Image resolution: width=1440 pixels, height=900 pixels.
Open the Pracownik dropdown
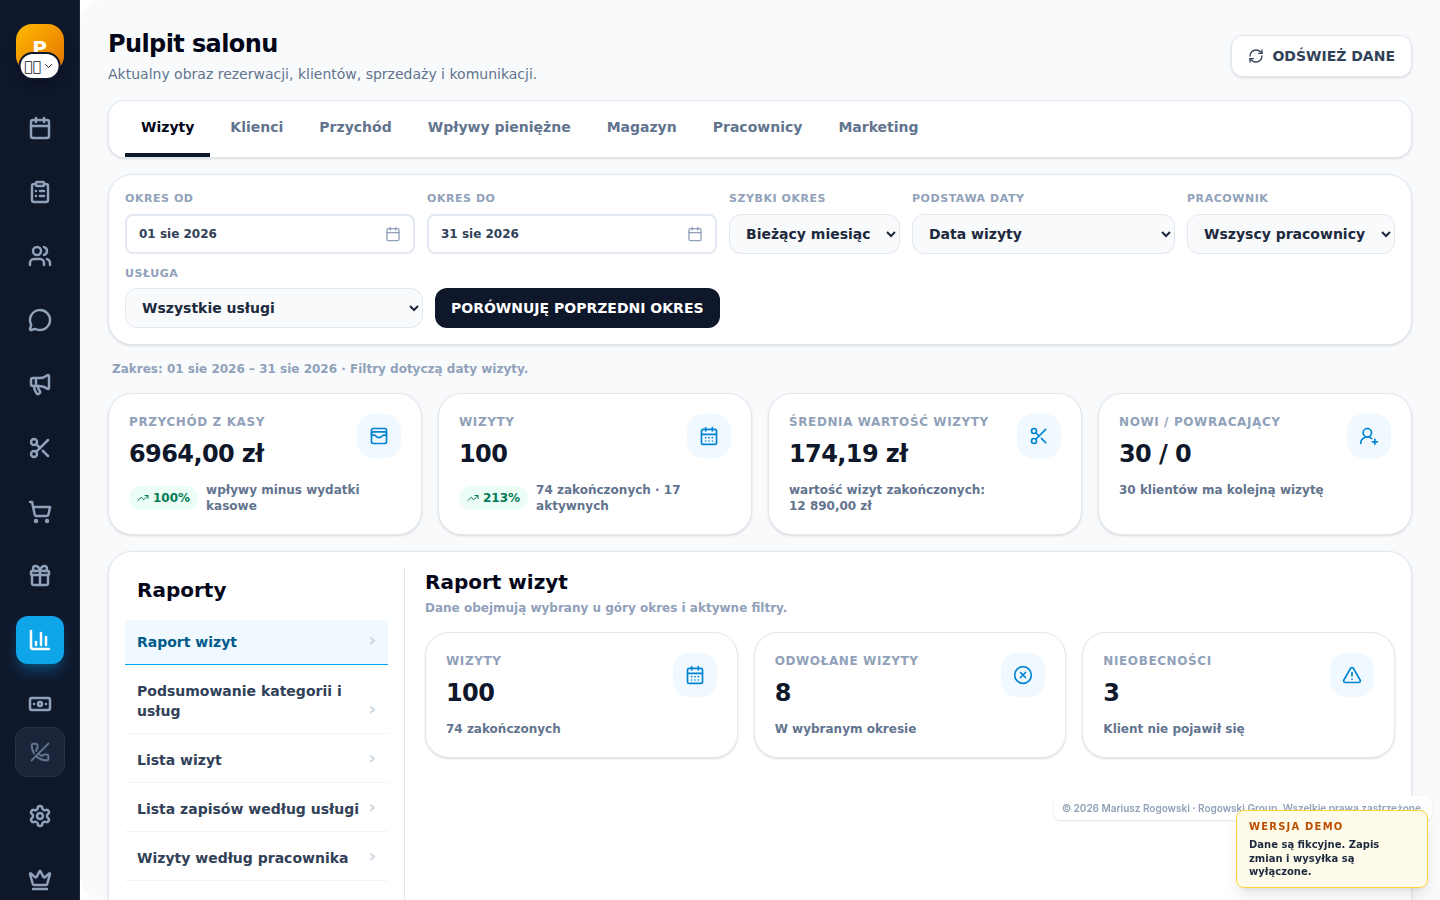click(x=1291, y=234)
